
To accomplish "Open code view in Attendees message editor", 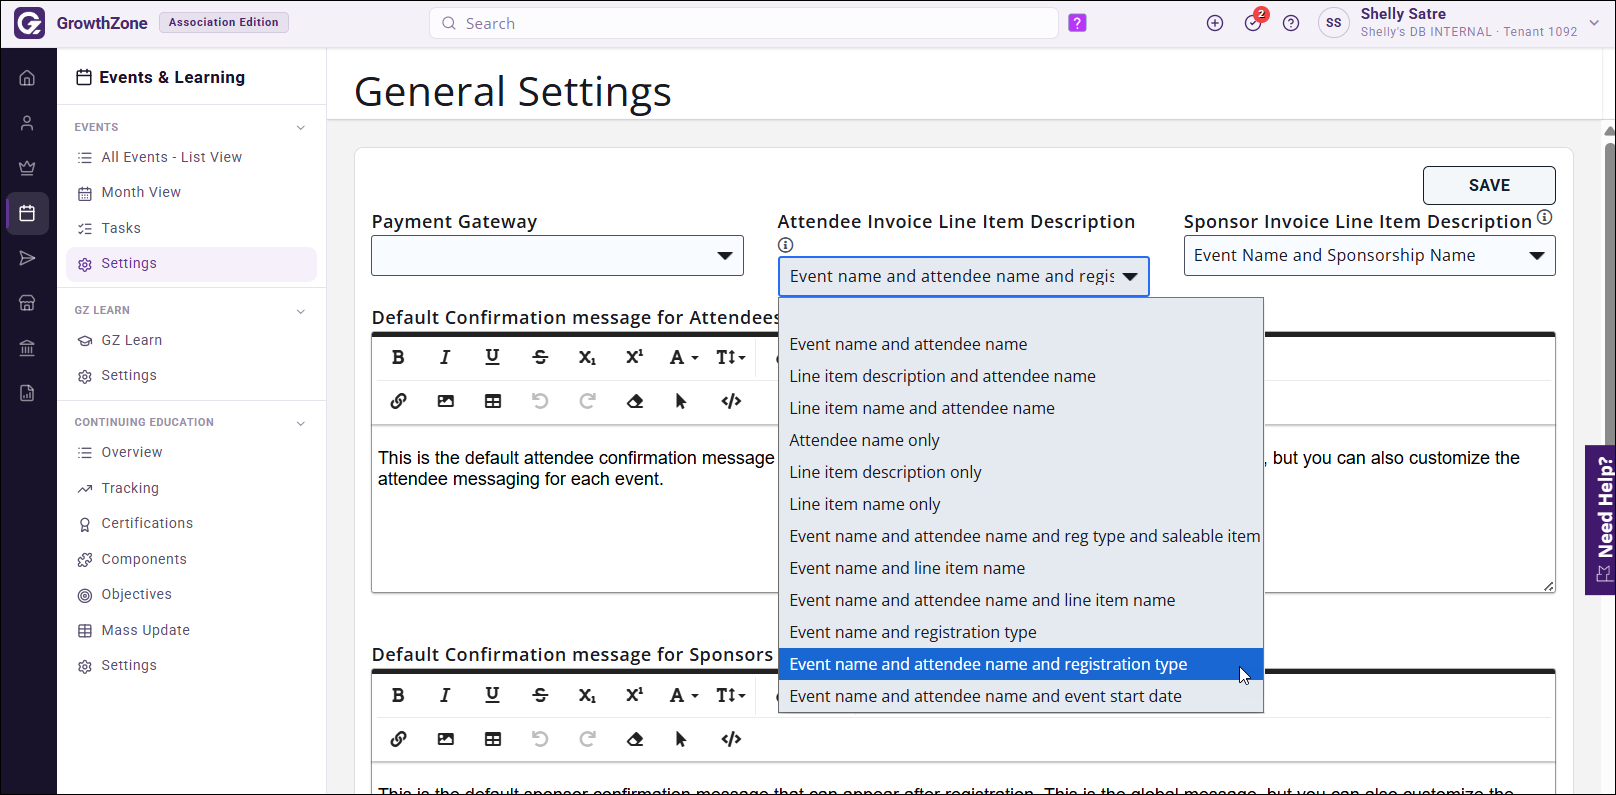I will [731, 401].
